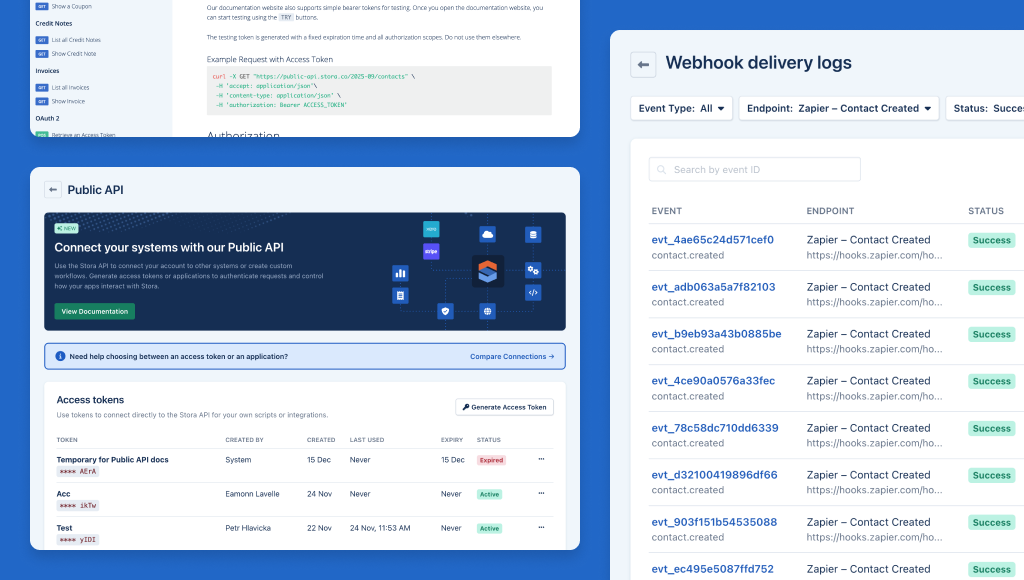Click the shield security icon in the banner
The image size is (1024, 580).
coord(445,311)
